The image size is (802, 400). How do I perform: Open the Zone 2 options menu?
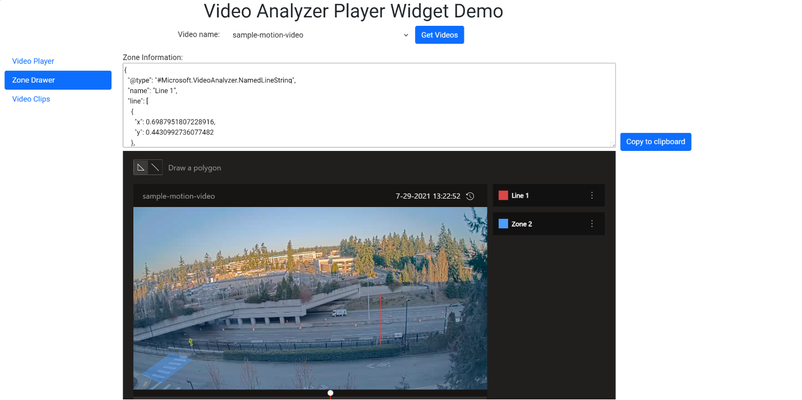pos(592,224)
